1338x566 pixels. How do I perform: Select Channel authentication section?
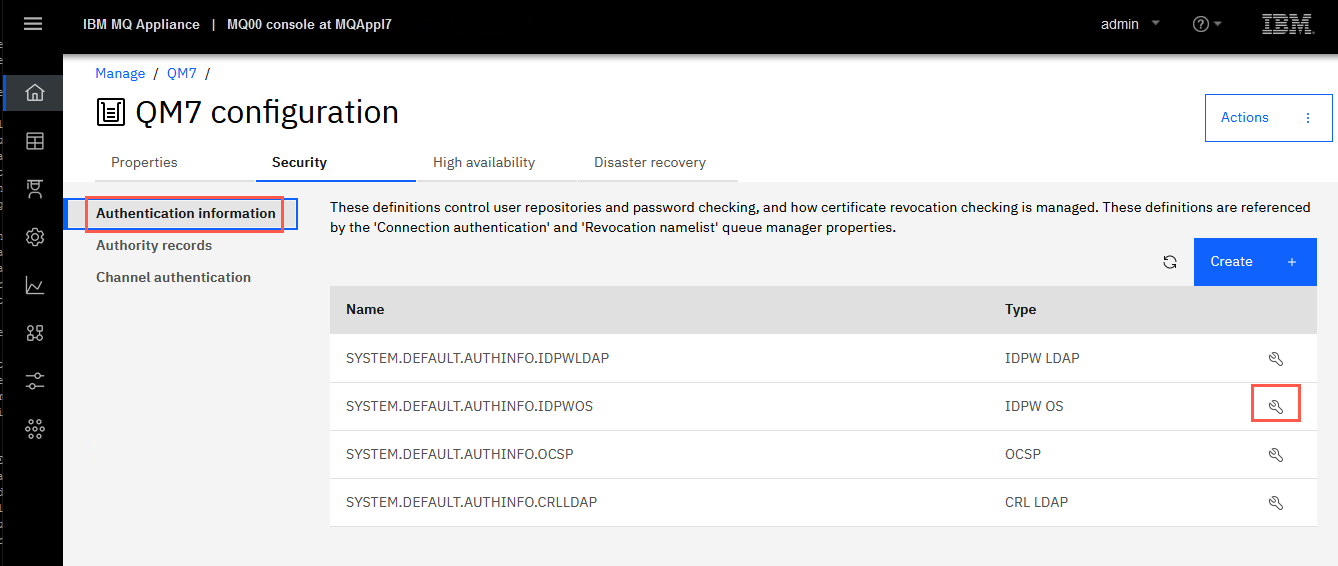click(x=173, y=277)
